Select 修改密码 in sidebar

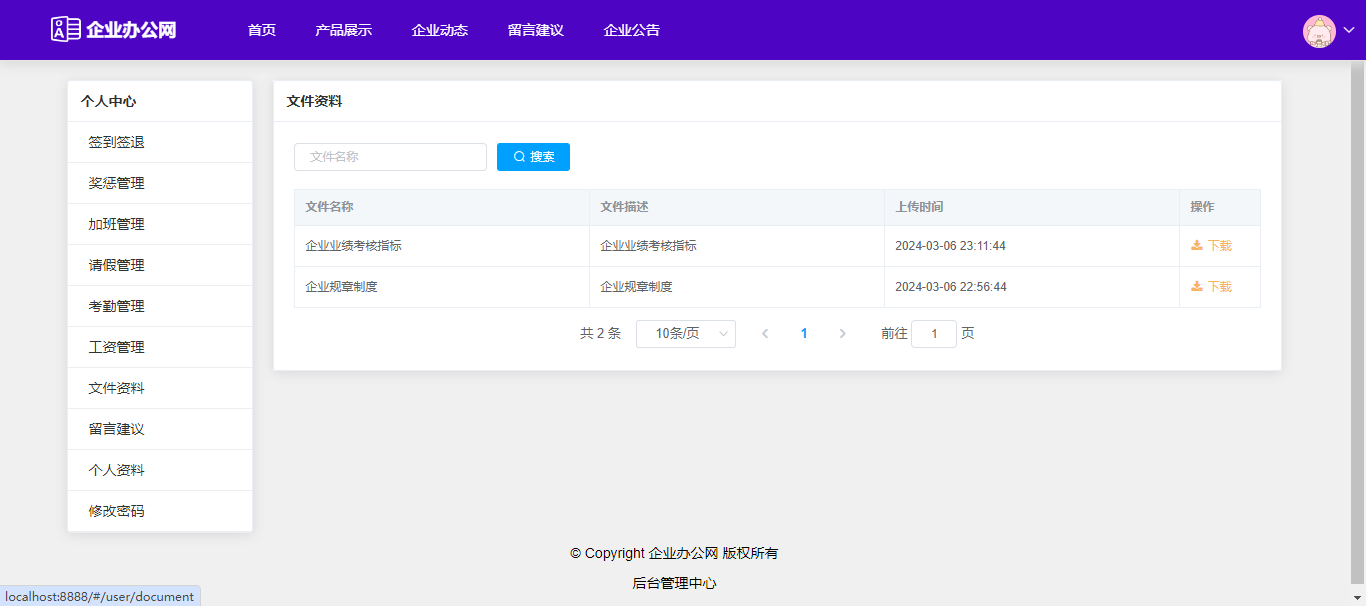tap(116, 511)
